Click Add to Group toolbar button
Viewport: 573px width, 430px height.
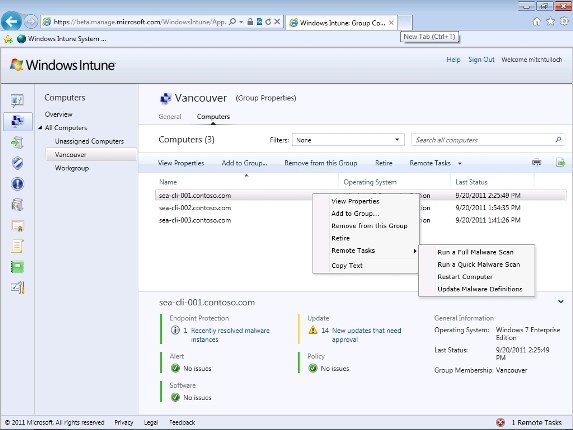click(x=244, y=163)
